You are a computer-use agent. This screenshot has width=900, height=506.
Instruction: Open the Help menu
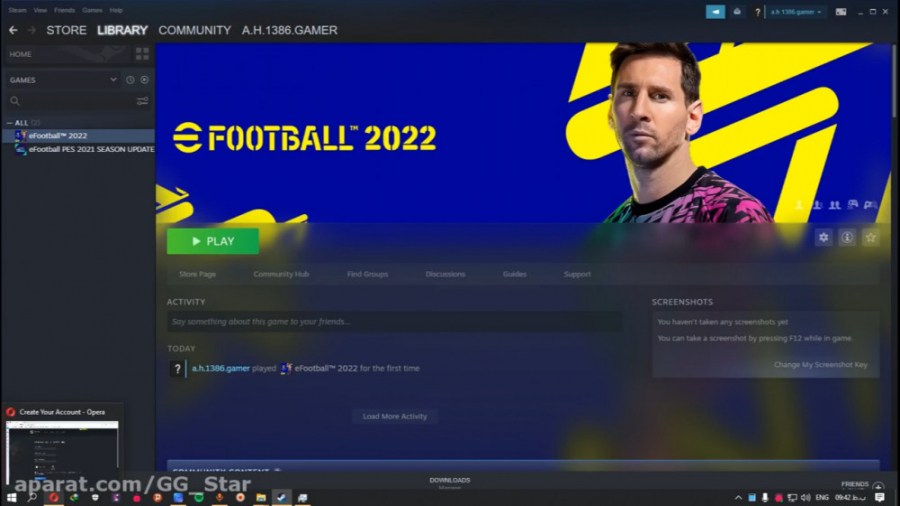[116, 10]
